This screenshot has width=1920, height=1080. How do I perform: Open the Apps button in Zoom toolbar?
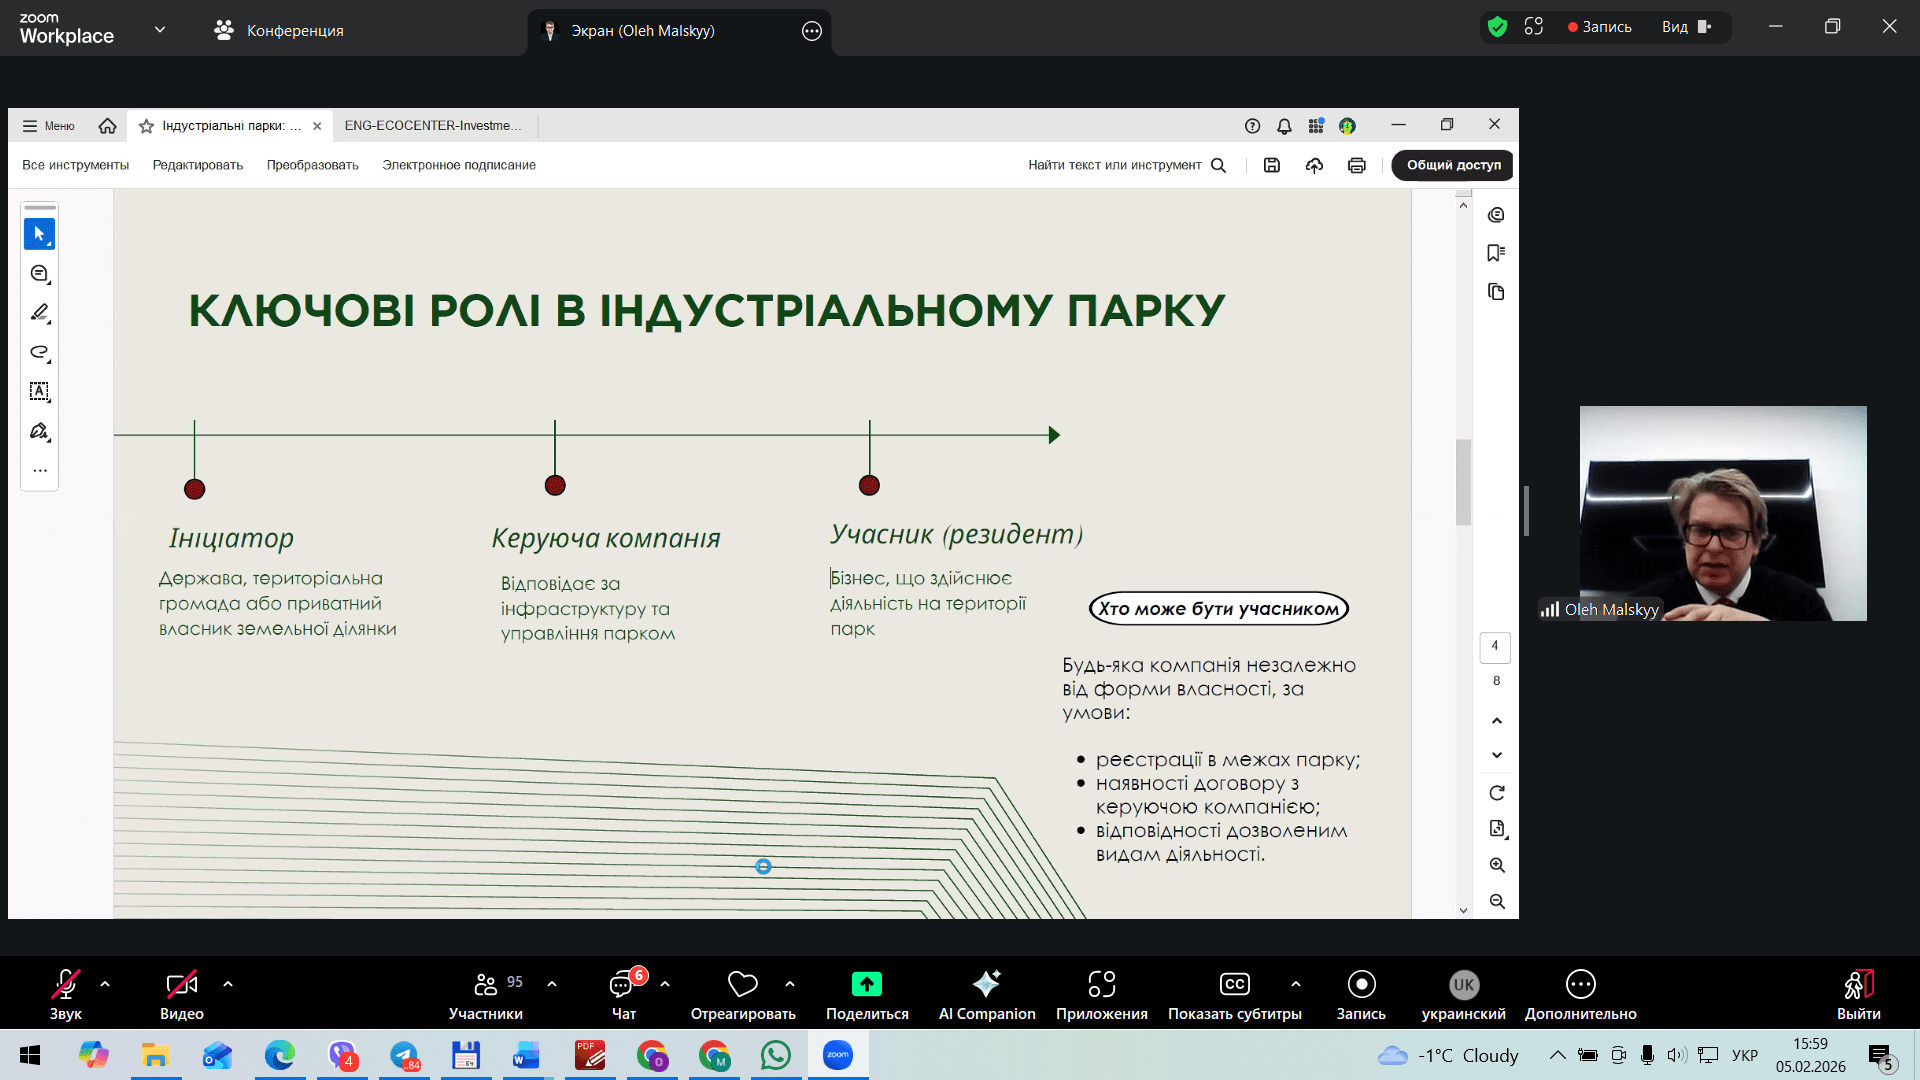[x=1101, y=985]
